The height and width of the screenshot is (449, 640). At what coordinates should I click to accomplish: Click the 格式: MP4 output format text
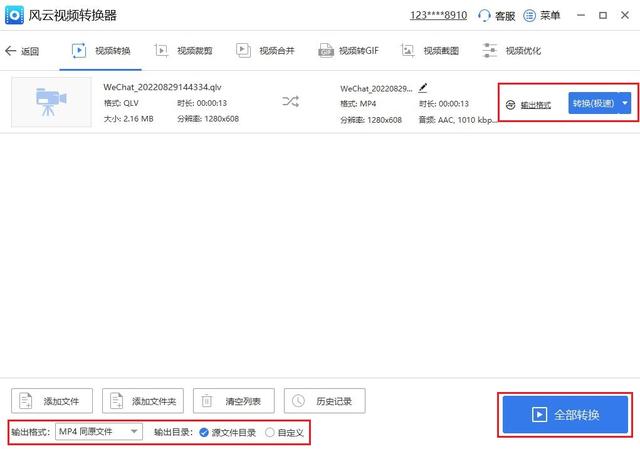click(x=358, y=104)
